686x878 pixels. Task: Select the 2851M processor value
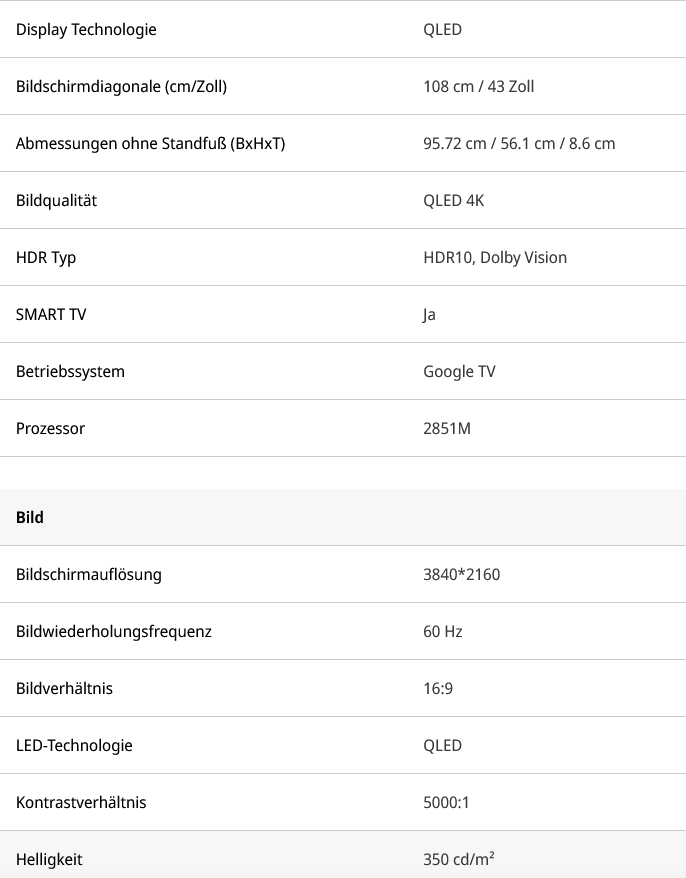tap(447, 428)
